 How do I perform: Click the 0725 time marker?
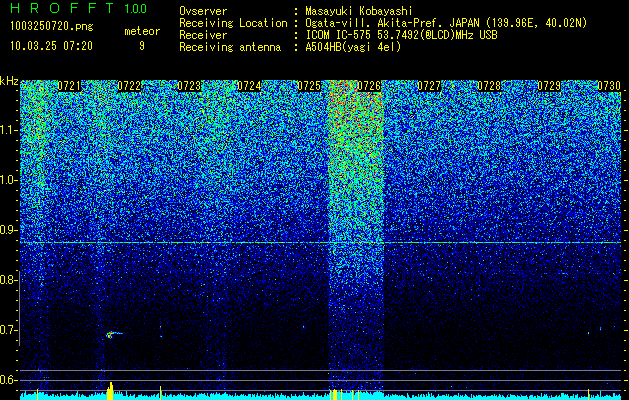tap(309, 86)
